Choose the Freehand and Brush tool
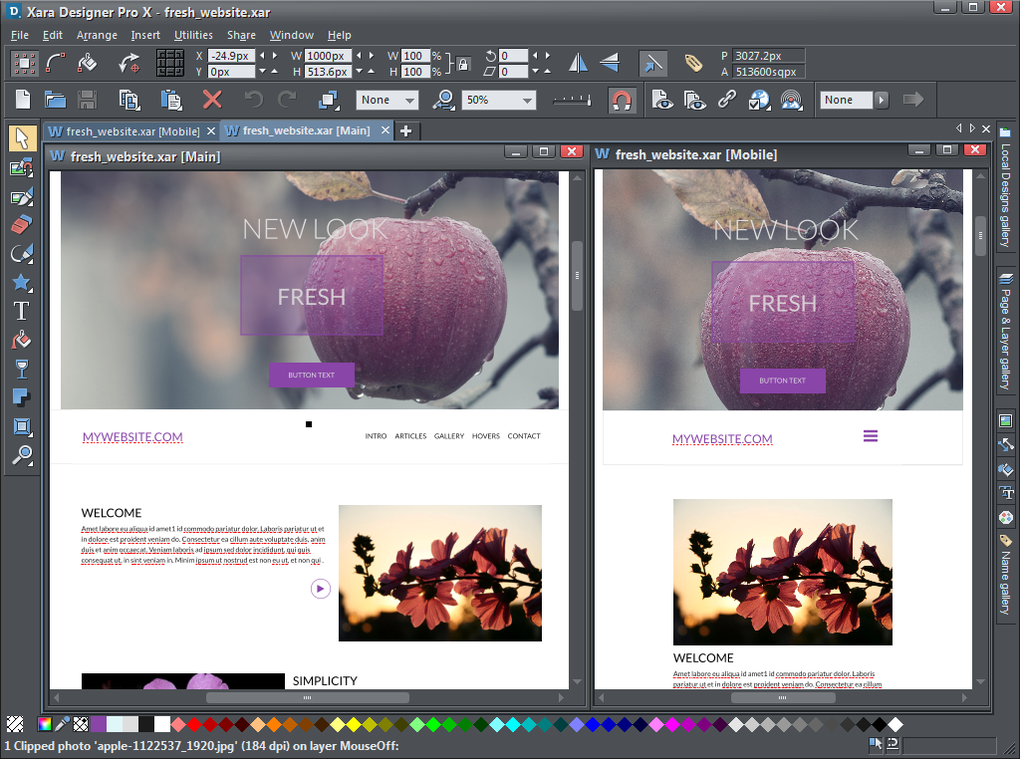Screen dimensions: 1020x759 click(x=21, y=196)
